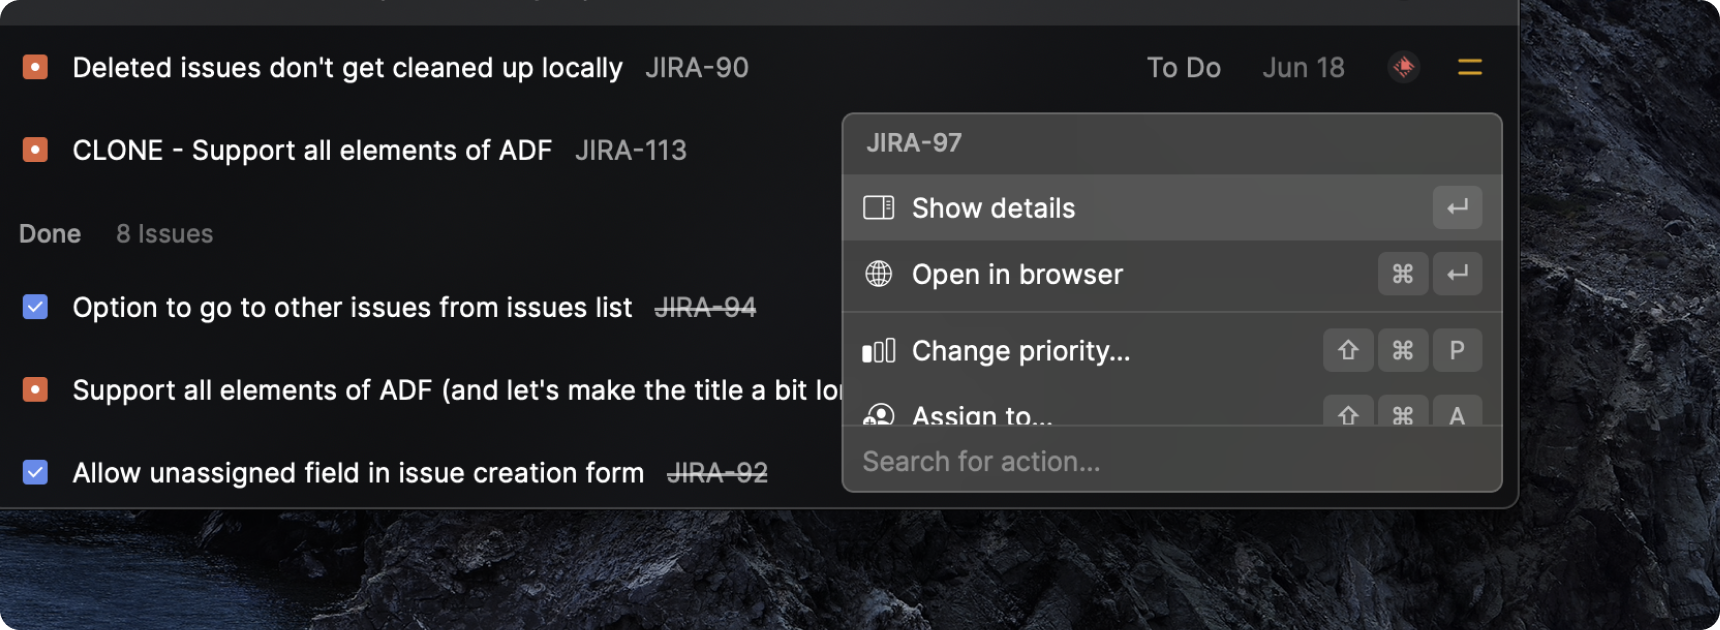
Task: Click the sidebar panel icon next to Show details
Action: pos(878,208)
